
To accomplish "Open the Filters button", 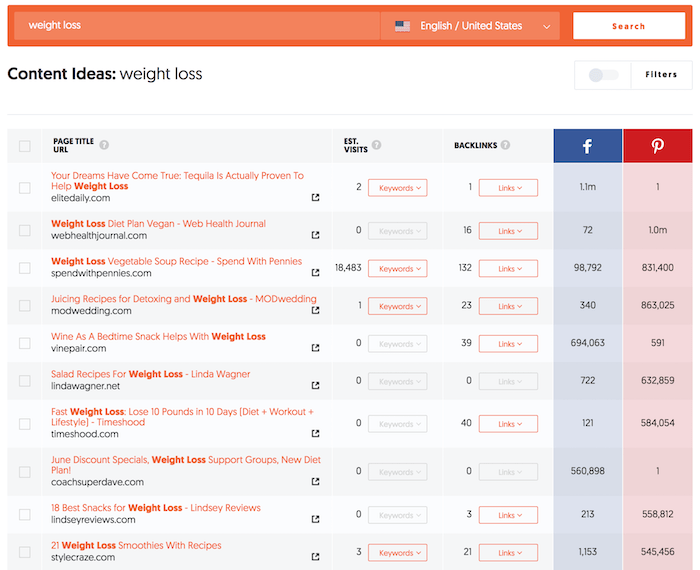I will (x=661, y=75).
